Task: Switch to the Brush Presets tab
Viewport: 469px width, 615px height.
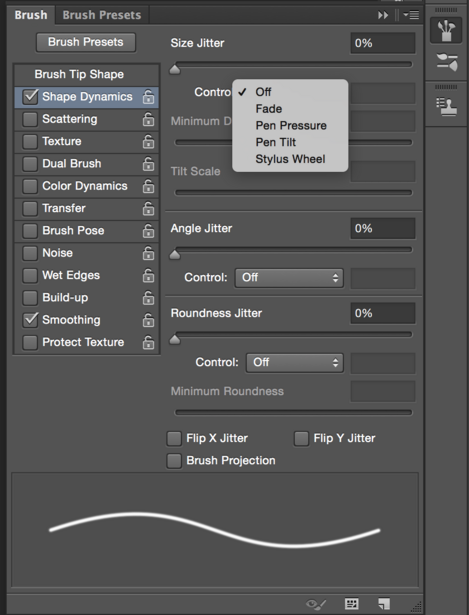Action: click(x=102, y=15)
